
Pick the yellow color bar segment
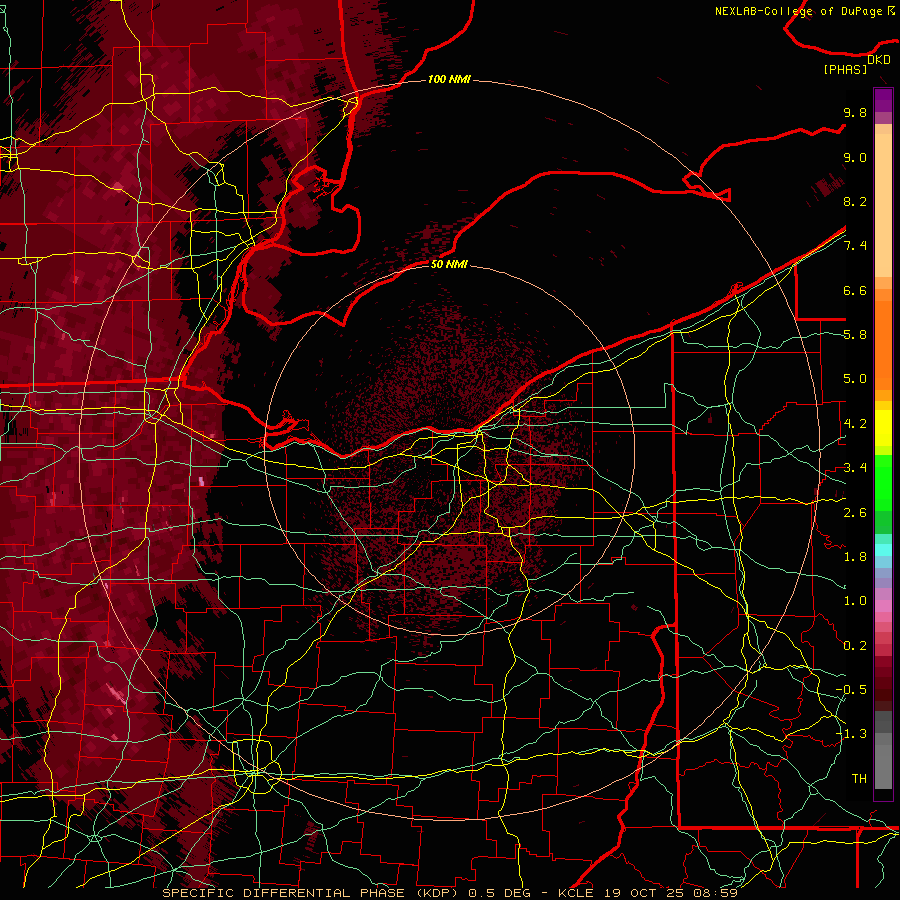pos(883,428)
